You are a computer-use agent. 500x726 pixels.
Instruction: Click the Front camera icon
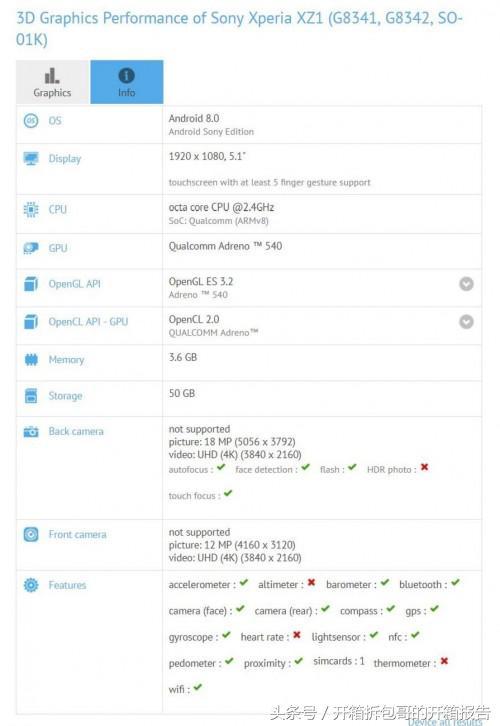31,535
